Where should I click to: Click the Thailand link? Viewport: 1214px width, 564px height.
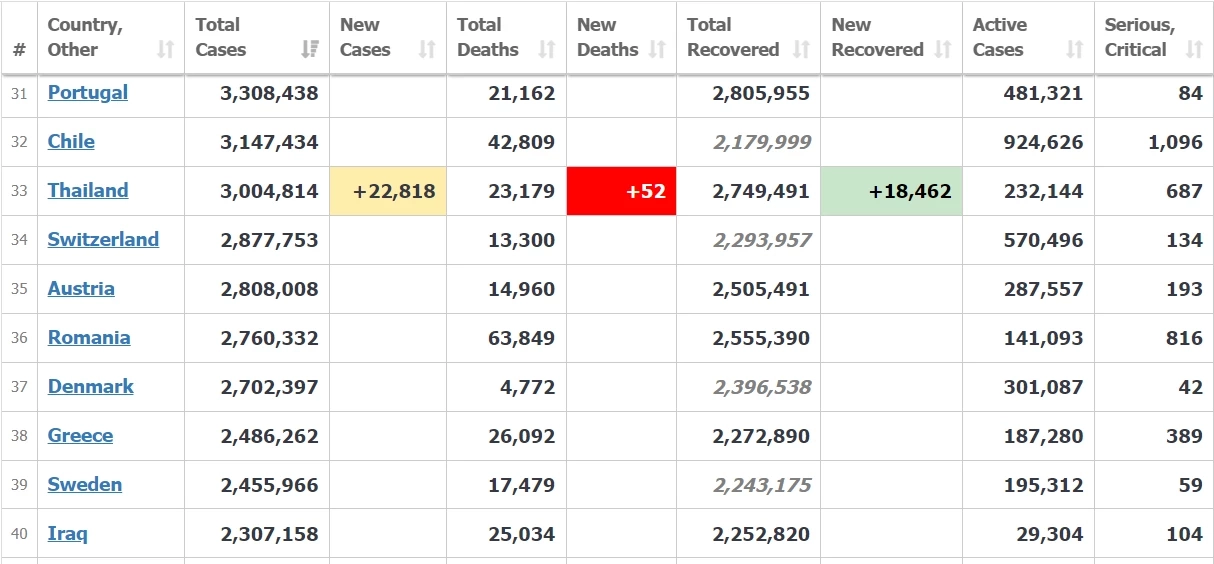(88, 191)
